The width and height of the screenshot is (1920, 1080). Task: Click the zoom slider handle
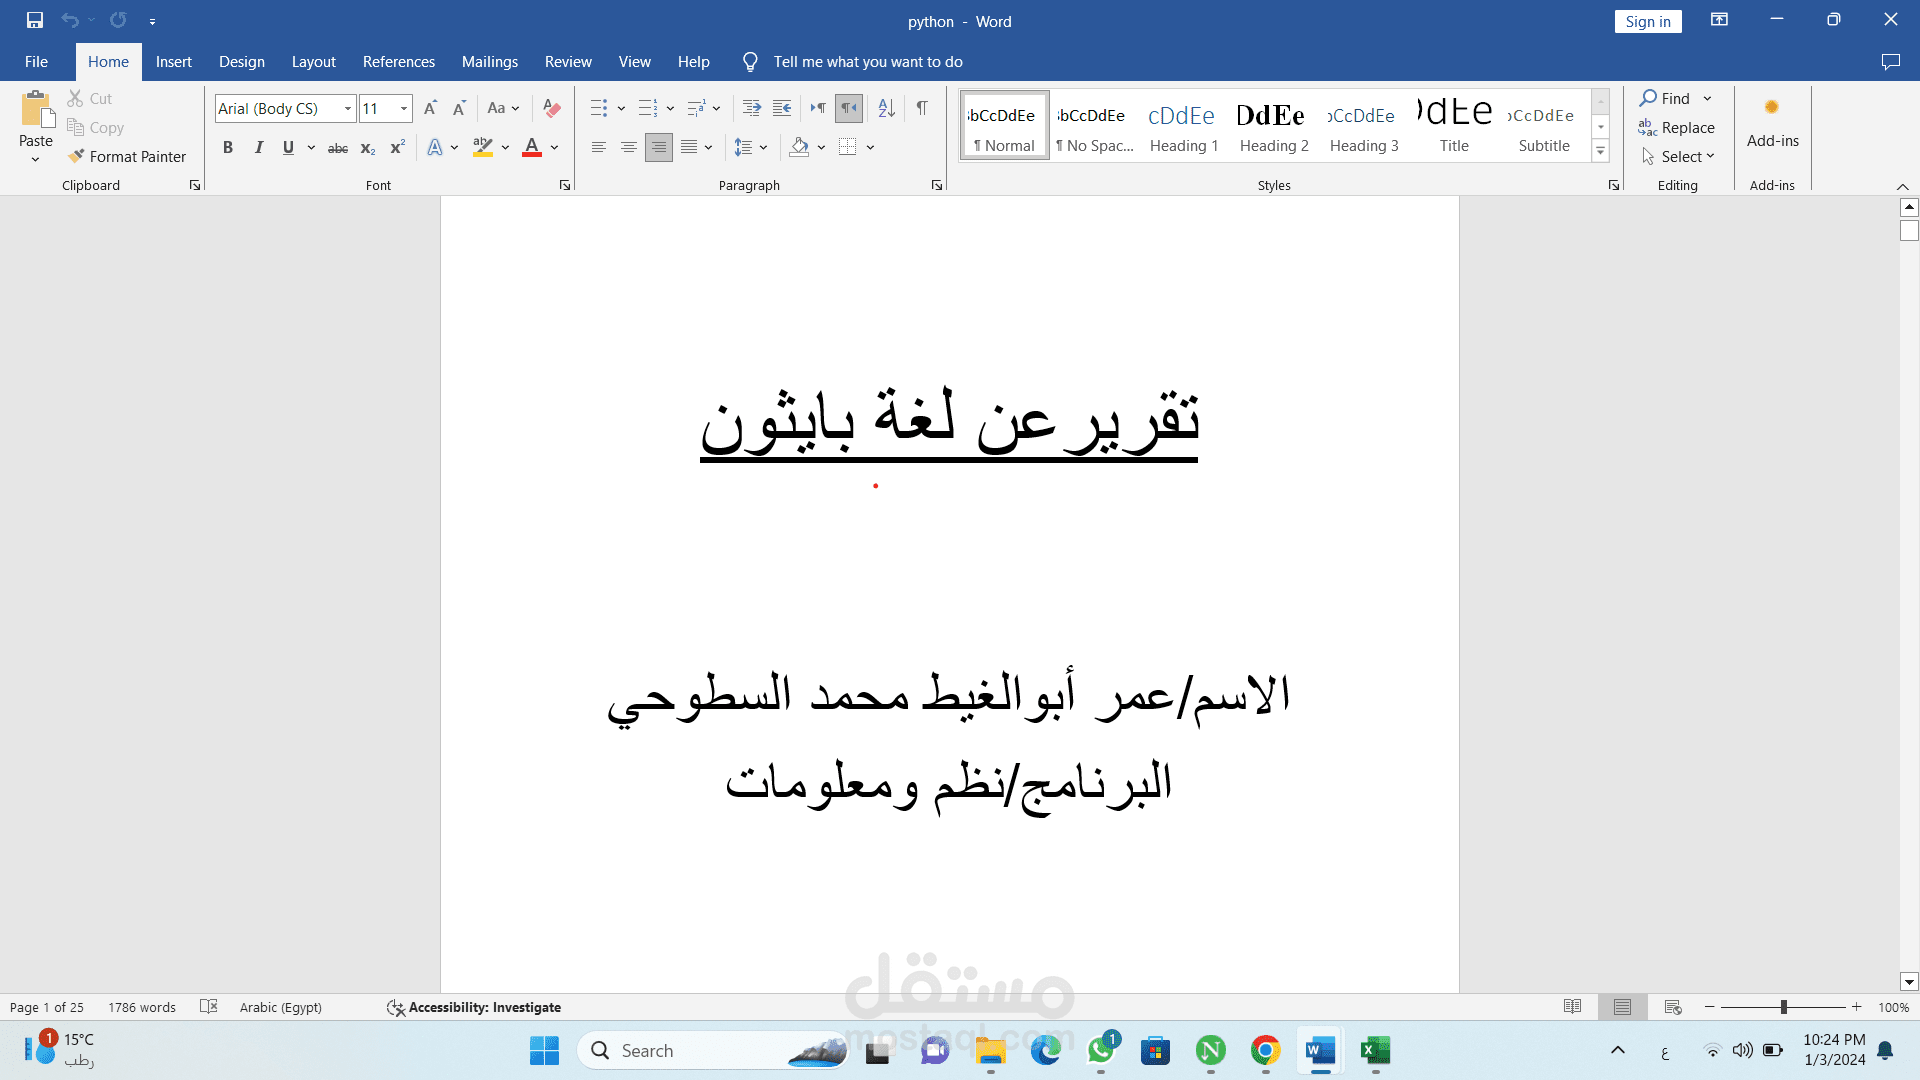point(1783,1007)
